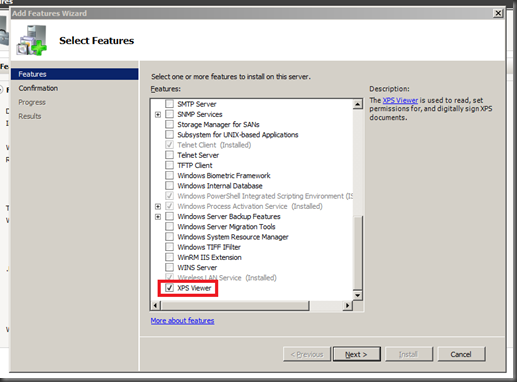Select the Progress step in sidebar

click(32, 102)
